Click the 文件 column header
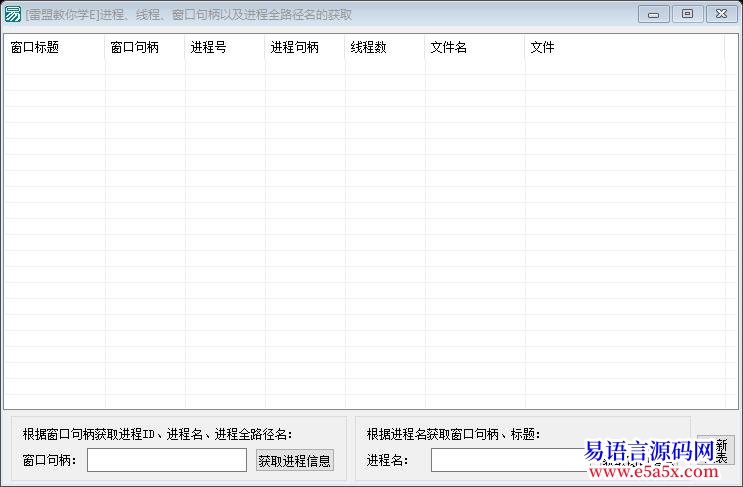This screenshot has height=487, width=743. click(x=625, y=47)
